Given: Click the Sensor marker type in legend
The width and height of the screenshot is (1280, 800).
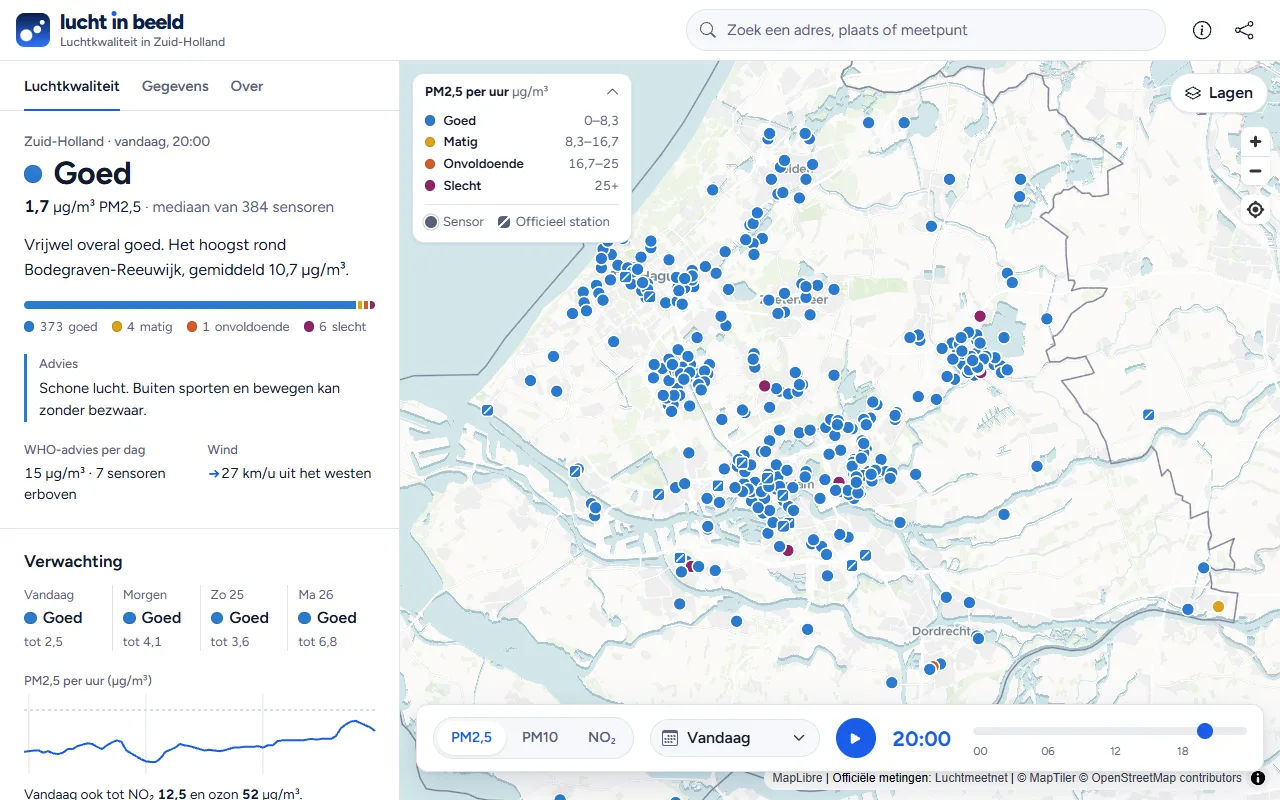Looking at the screenshot, I should point(454,222).
